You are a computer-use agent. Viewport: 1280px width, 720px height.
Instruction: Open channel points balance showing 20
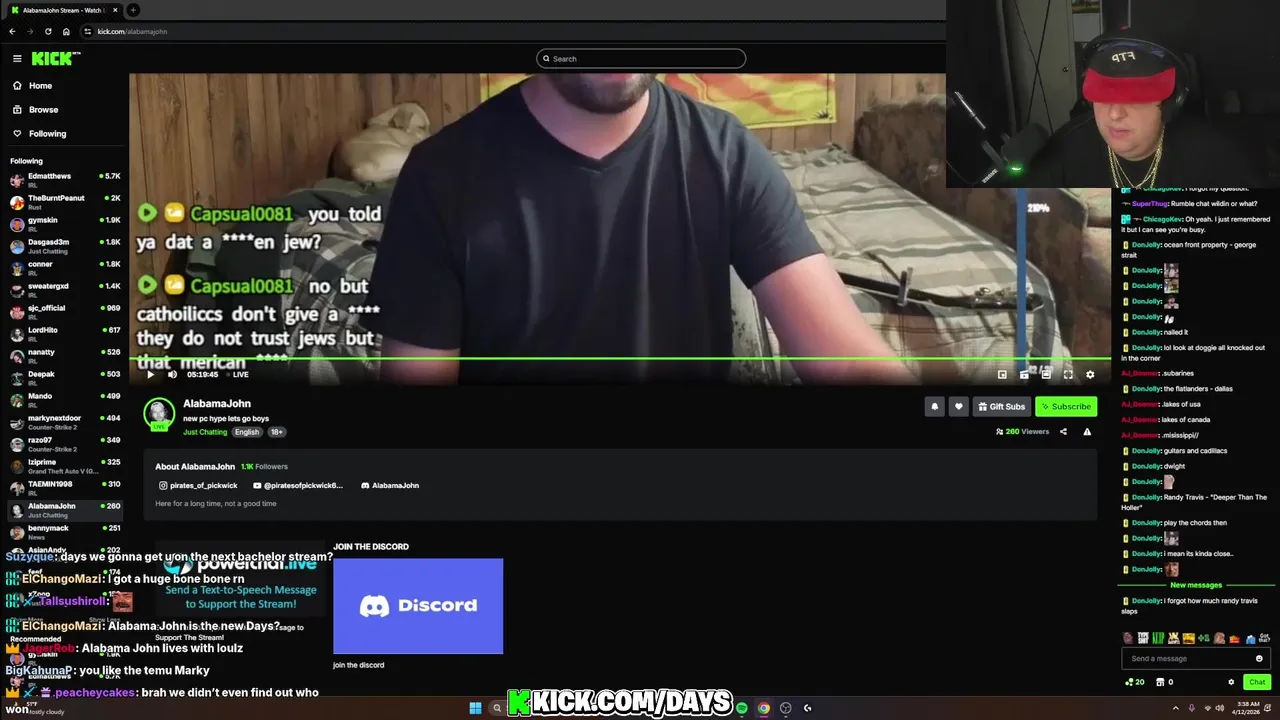click(x=1135, y=682)
